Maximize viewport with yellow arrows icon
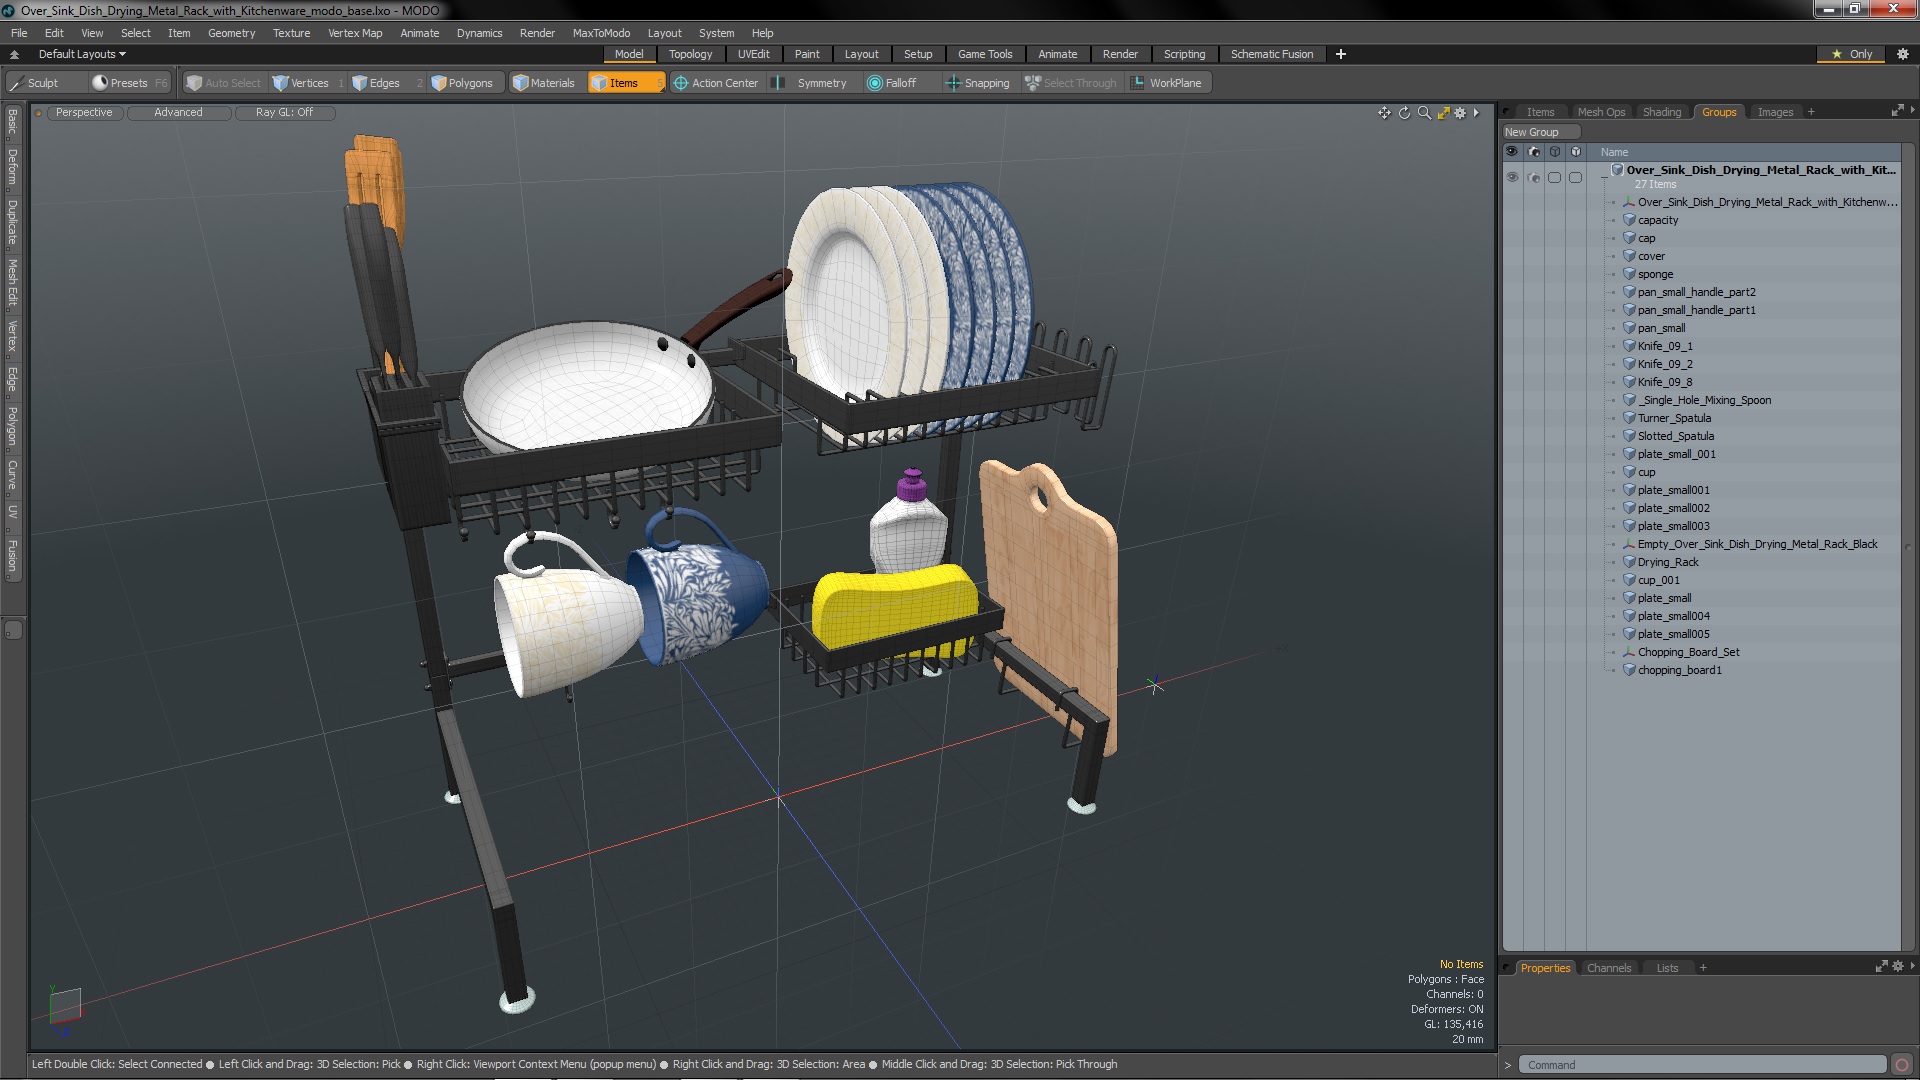The image size is (1920, 1080). click(1443, 113)
